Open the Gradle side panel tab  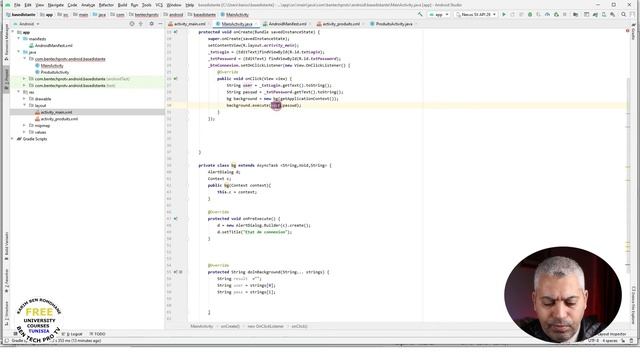633,31
